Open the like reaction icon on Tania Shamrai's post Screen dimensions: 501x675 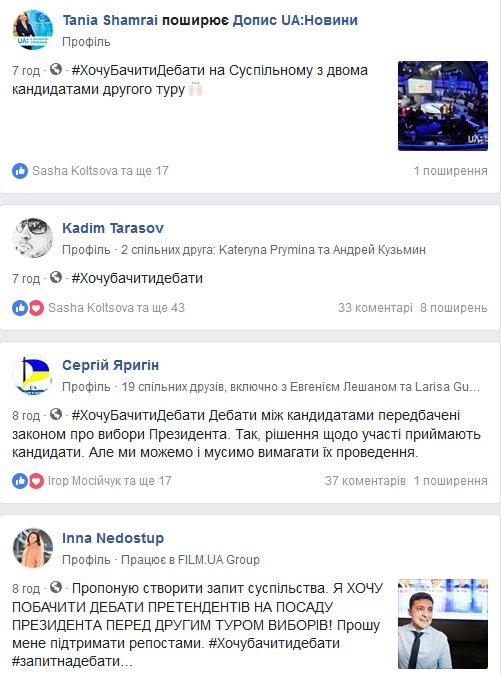pyautogui.click(x=20, y=171)
